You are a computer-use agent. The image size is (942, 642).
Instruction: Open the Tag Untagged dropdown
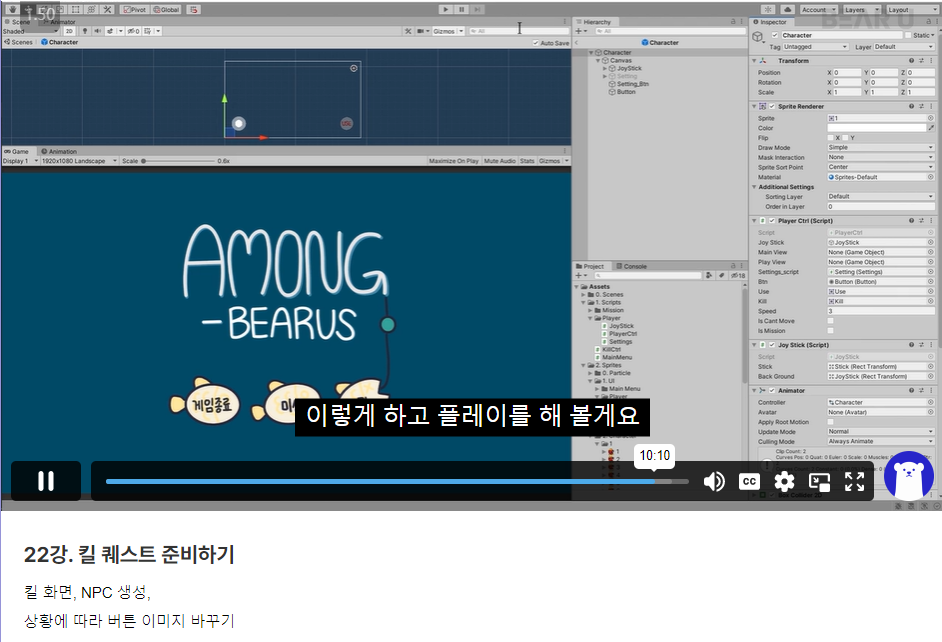pos(815,47)
